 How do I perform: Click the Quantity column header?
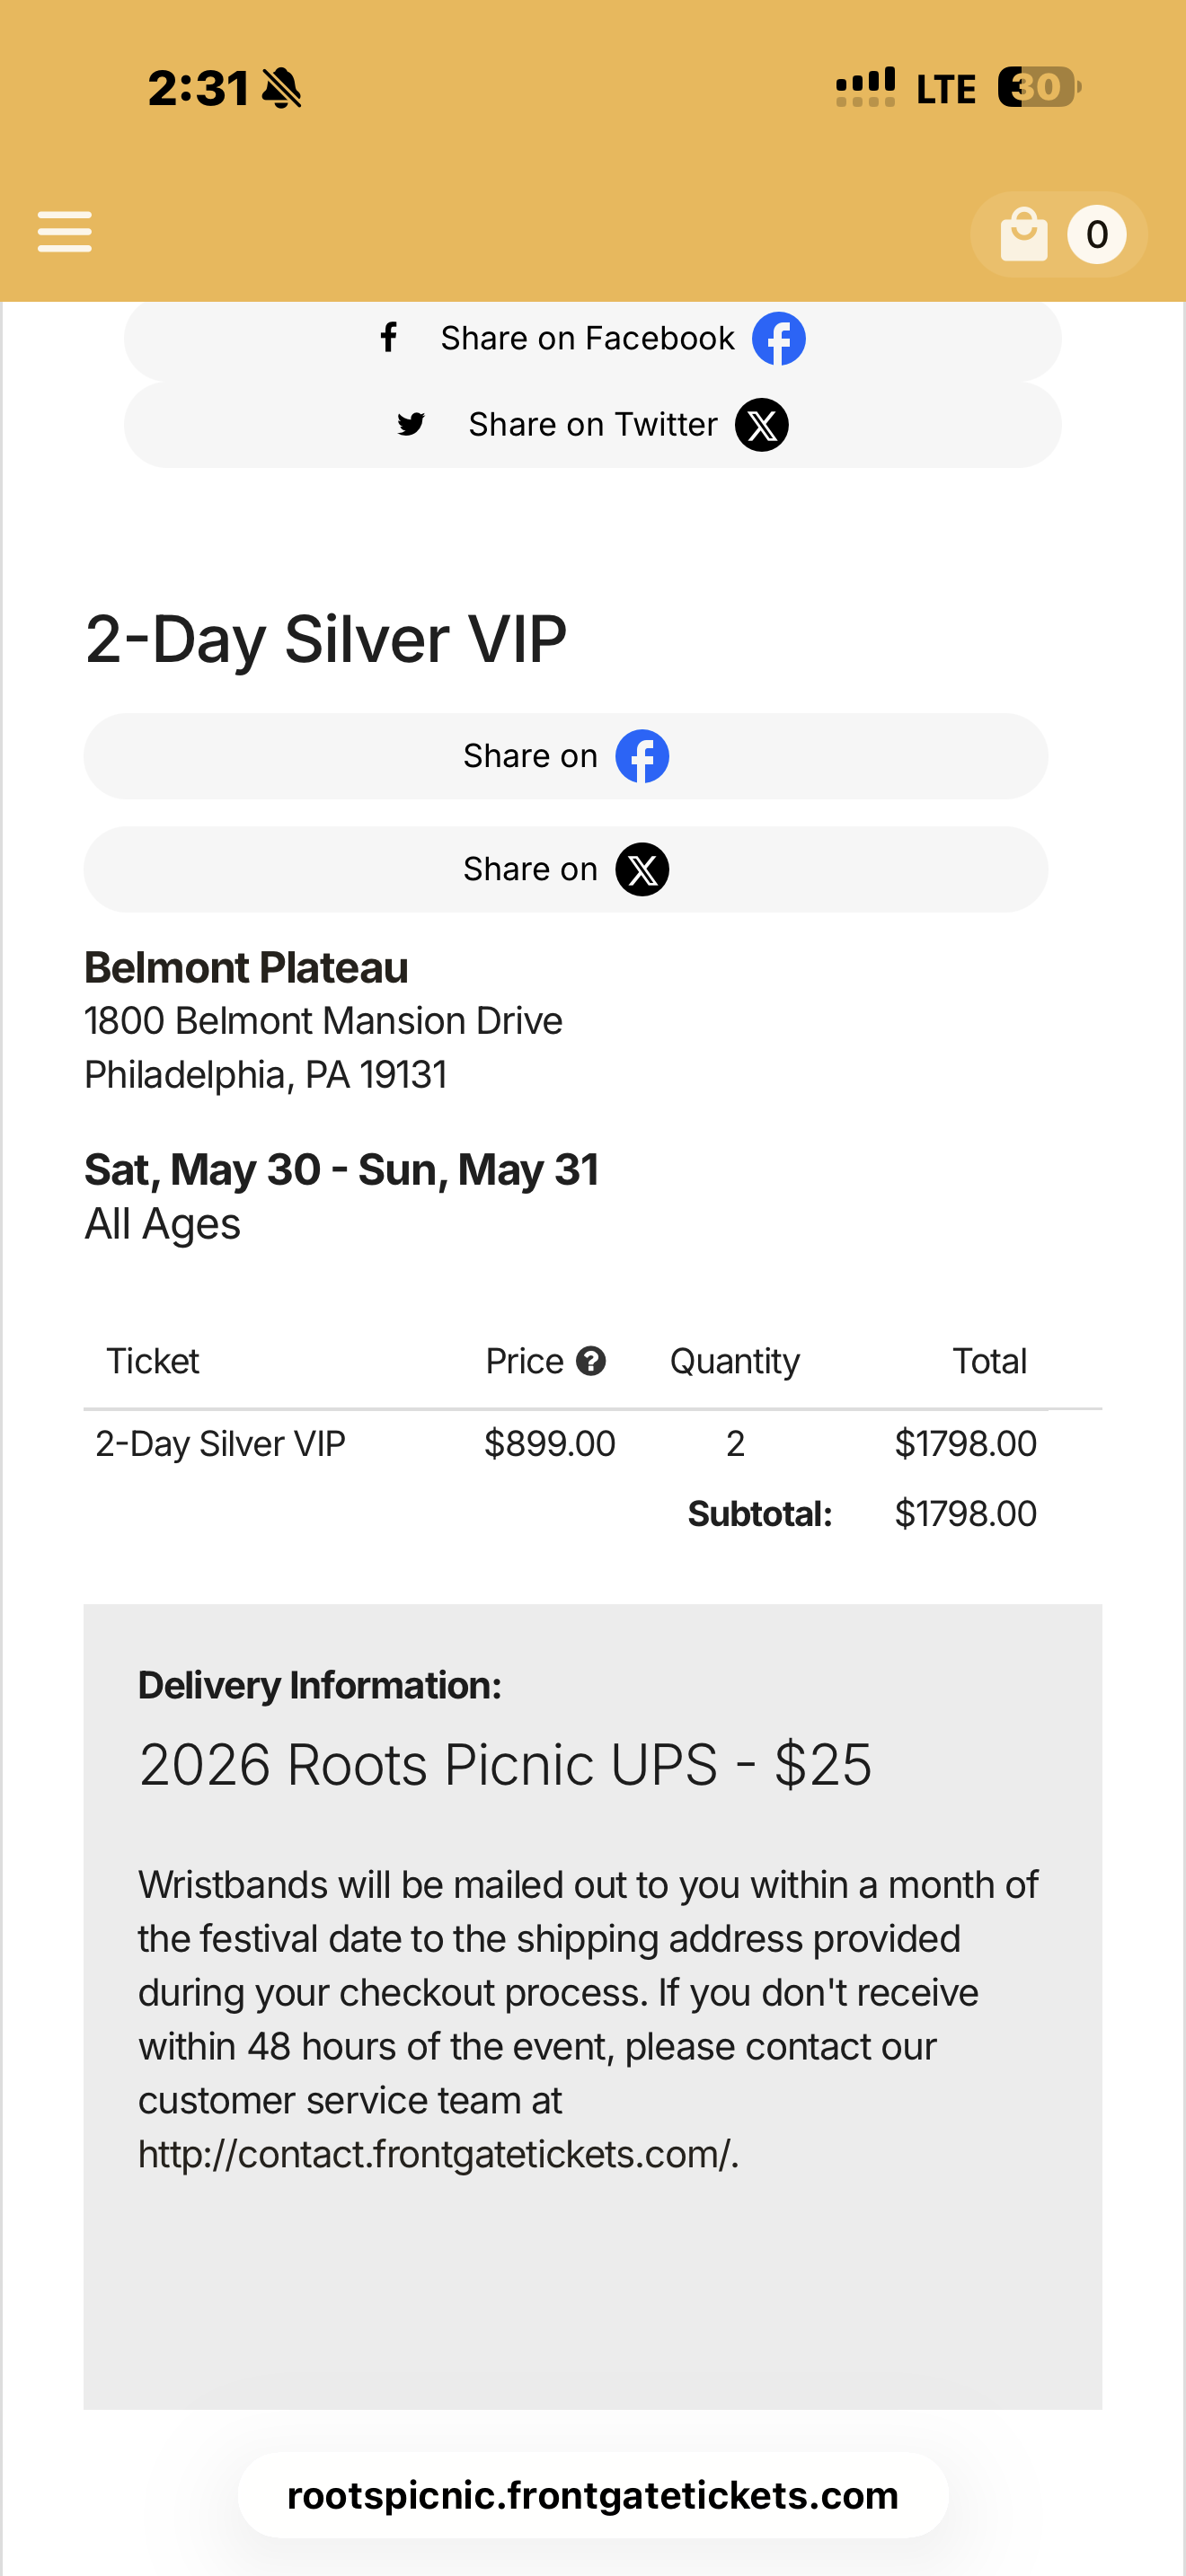coord(734,1361)
